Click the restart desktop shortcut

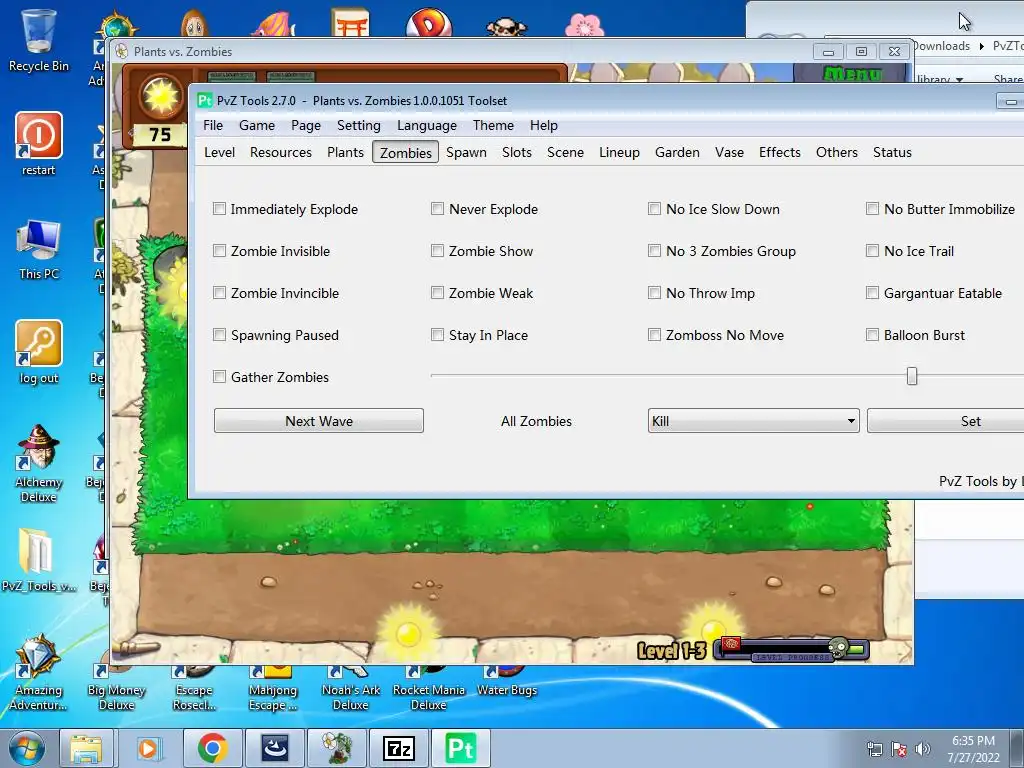(39, 144)
